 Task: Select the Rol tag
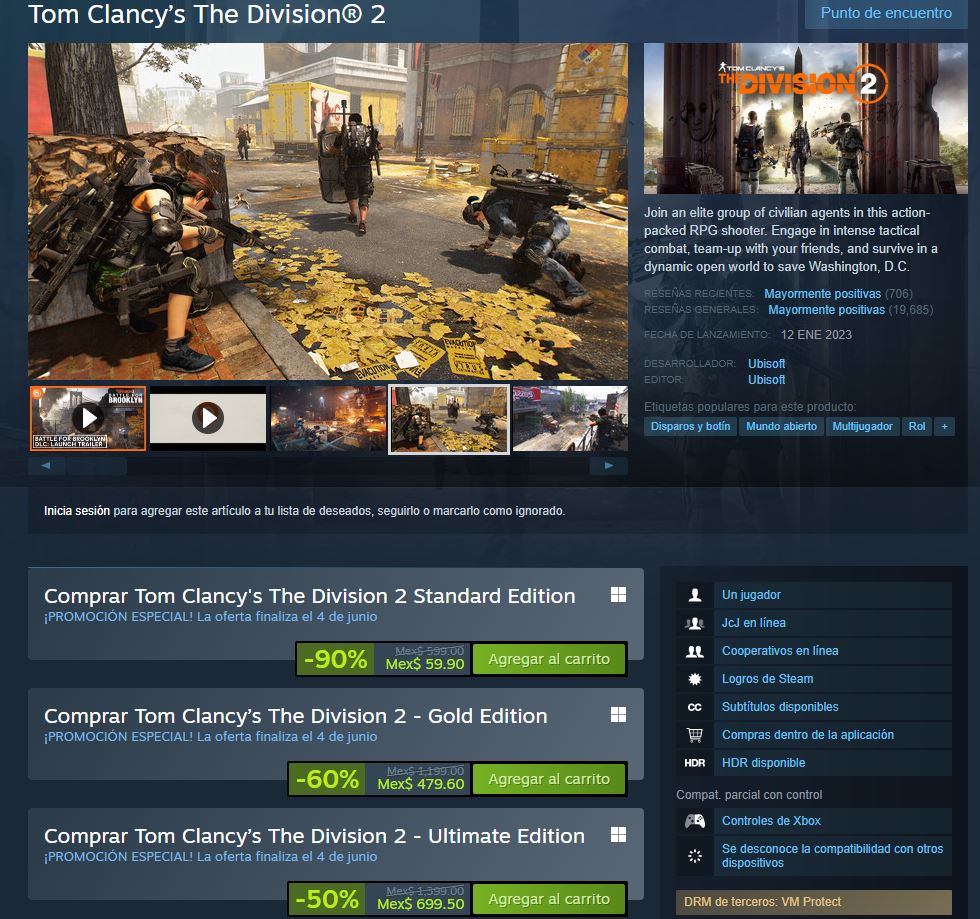pos(916,426)
